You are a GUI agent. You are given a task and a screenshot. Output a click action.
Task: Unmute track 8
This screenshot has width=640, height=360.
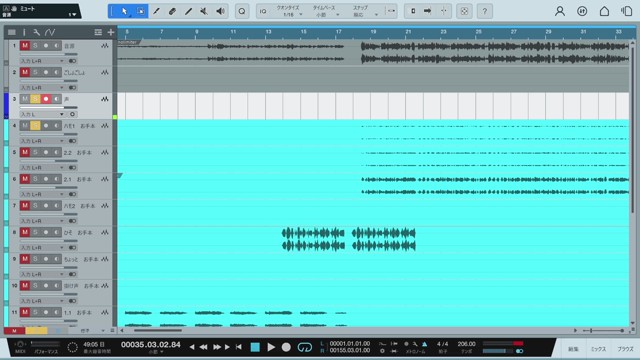coord(25,232)
